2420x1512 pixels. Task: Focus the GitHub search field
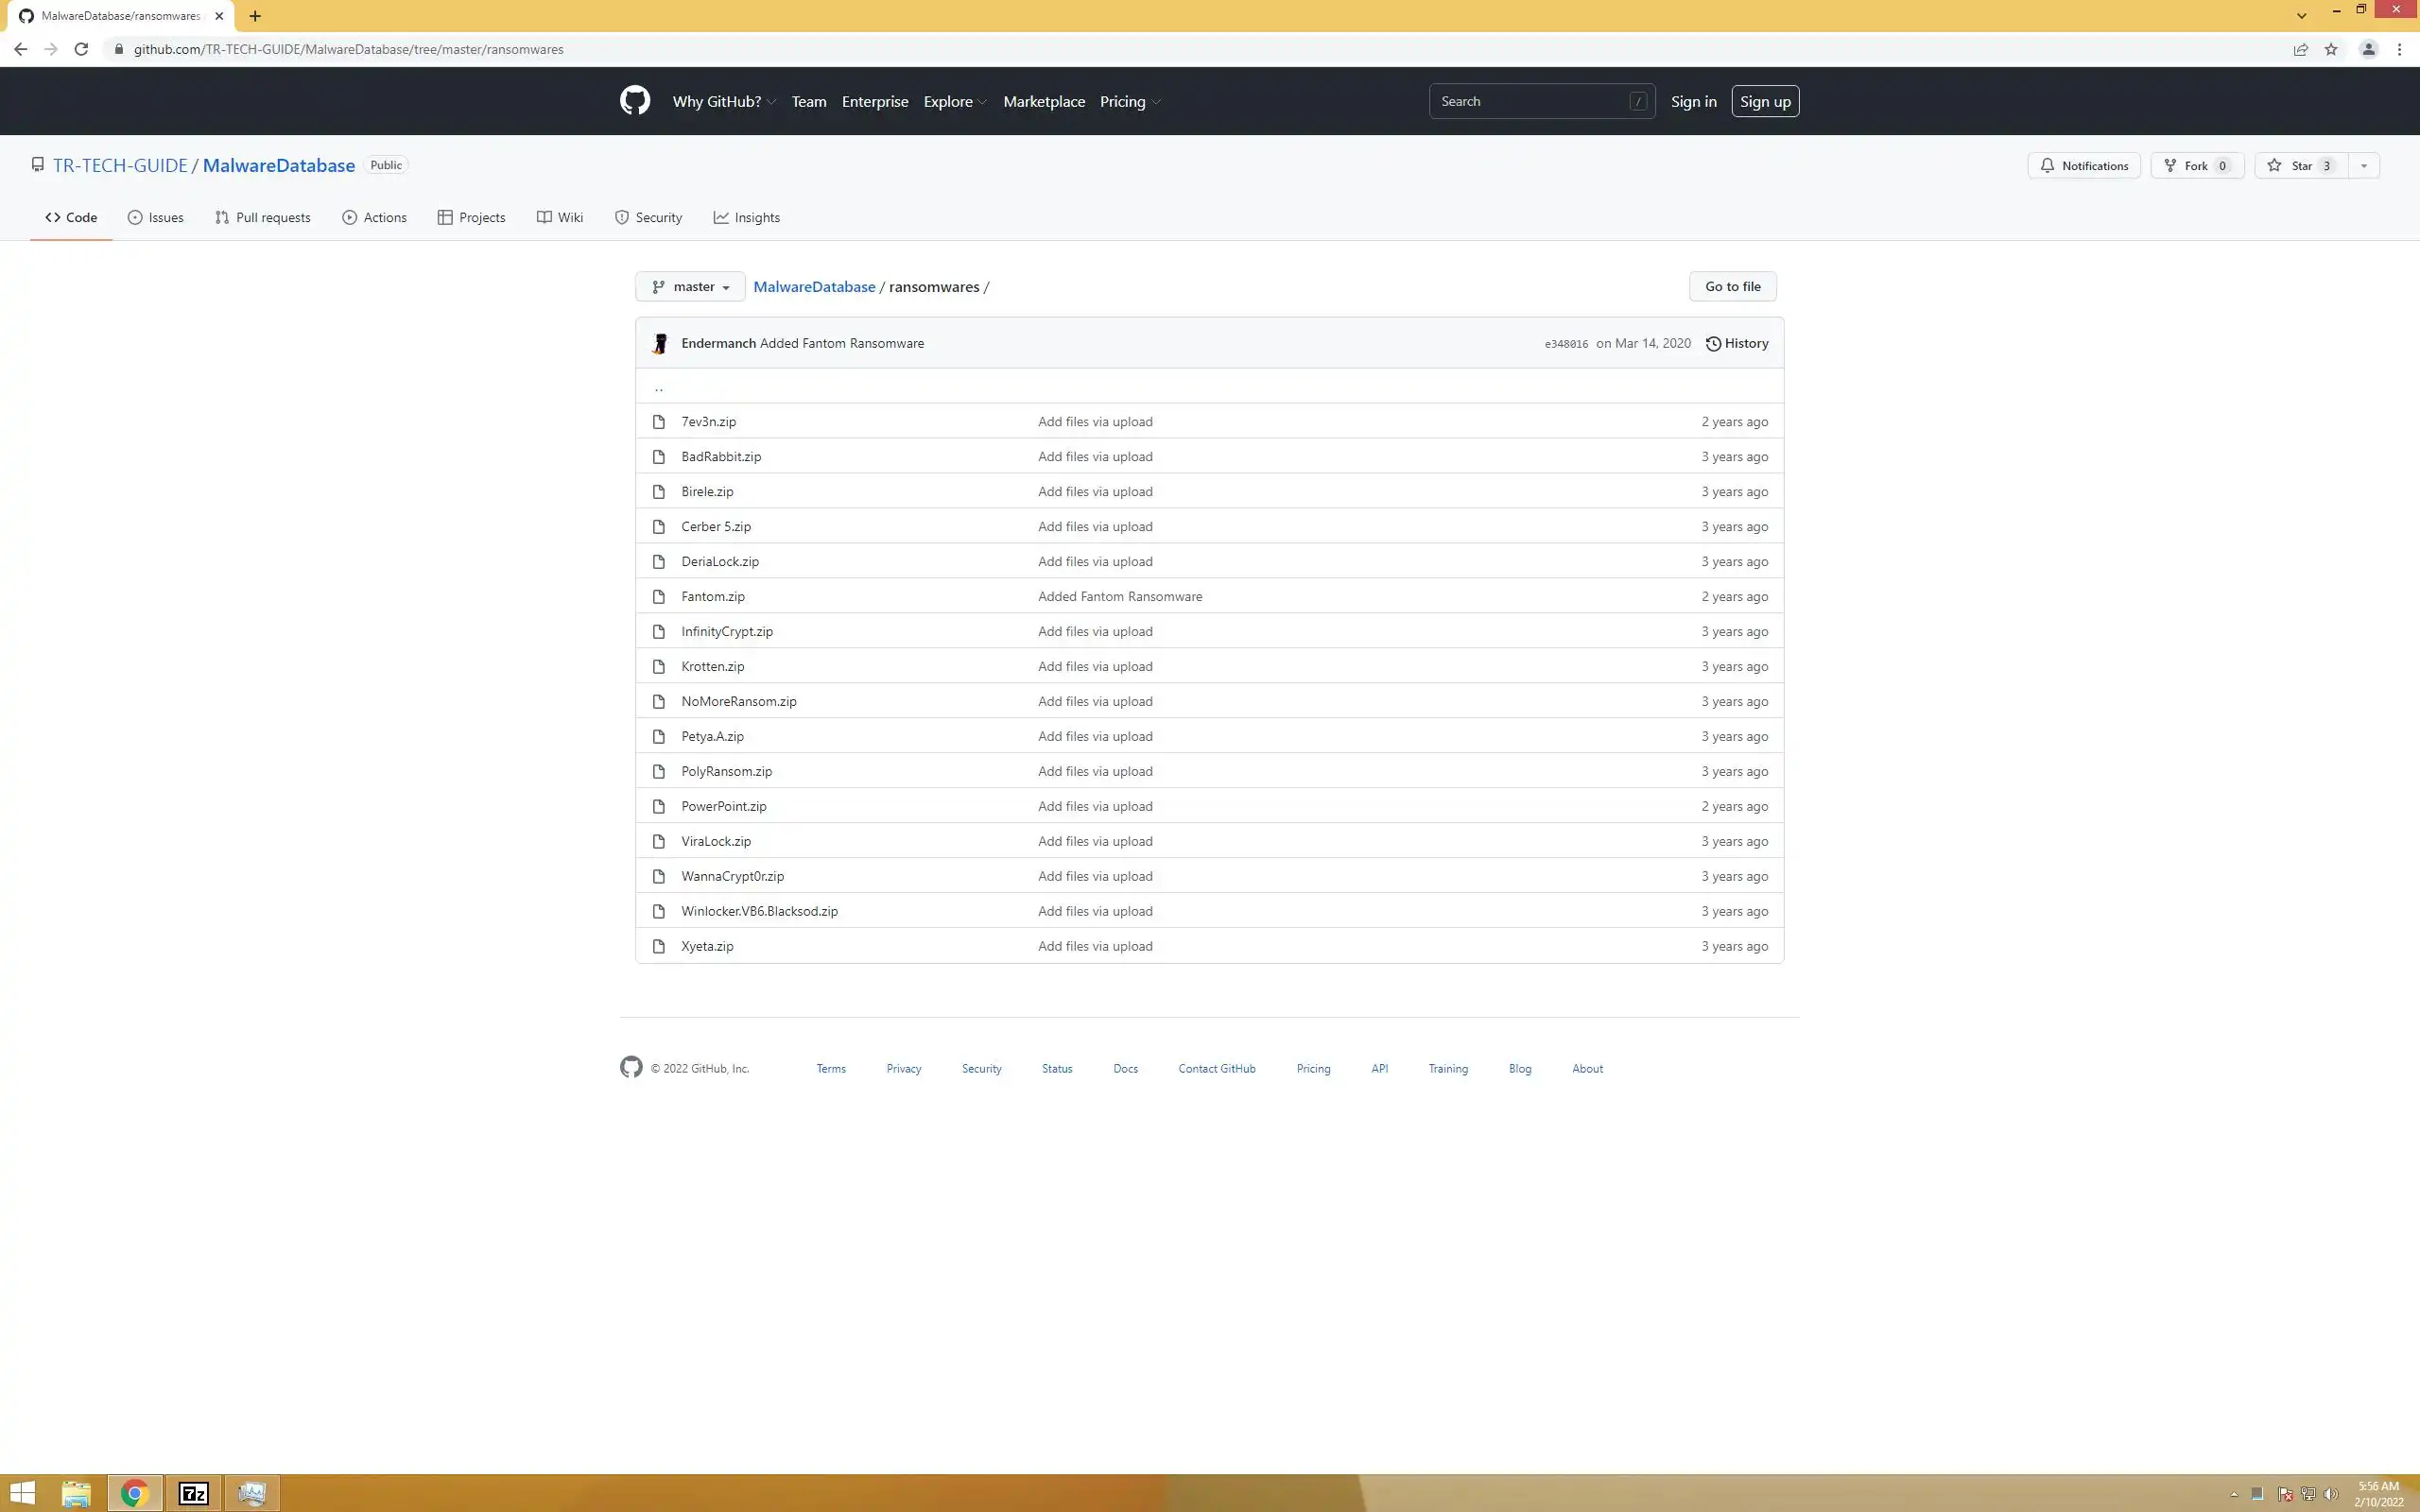tap(1530, 102)
